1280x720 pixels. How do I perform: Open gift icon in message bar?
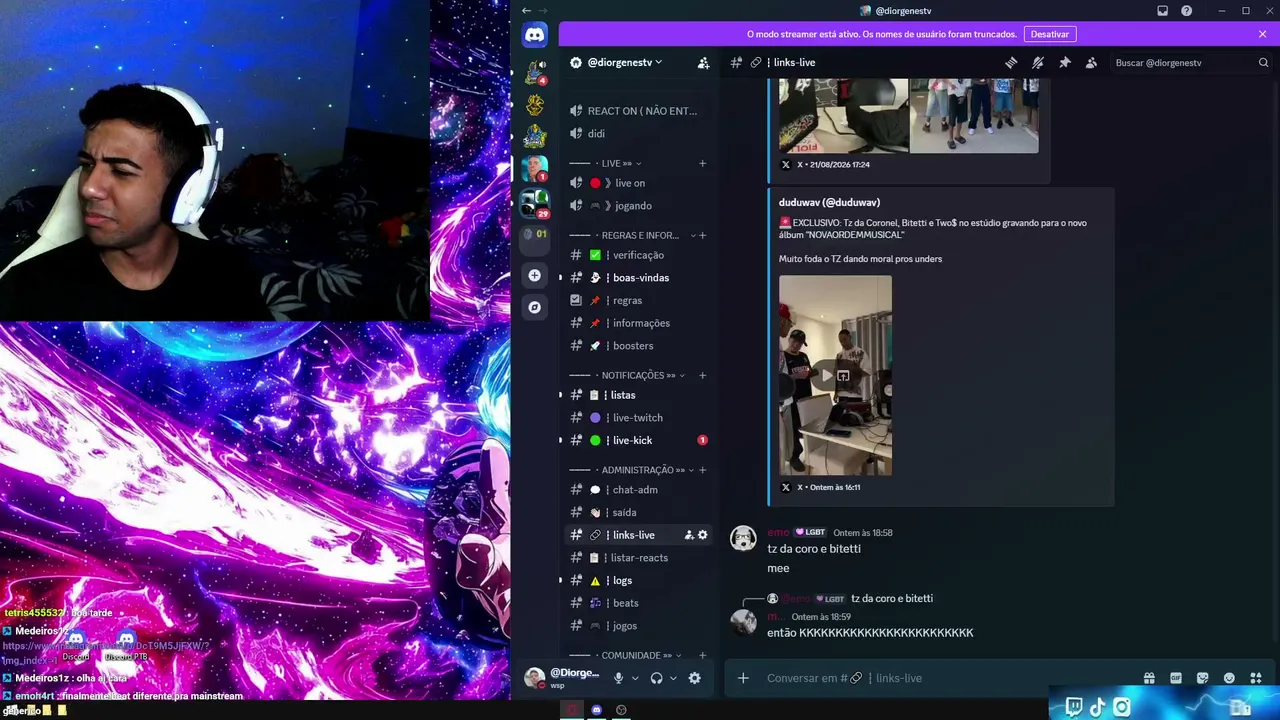tap(1149, 678)
